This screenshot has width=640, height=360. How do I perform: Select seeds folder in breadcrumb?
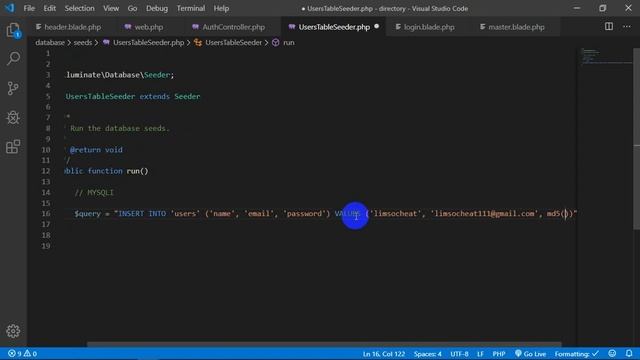82,42
